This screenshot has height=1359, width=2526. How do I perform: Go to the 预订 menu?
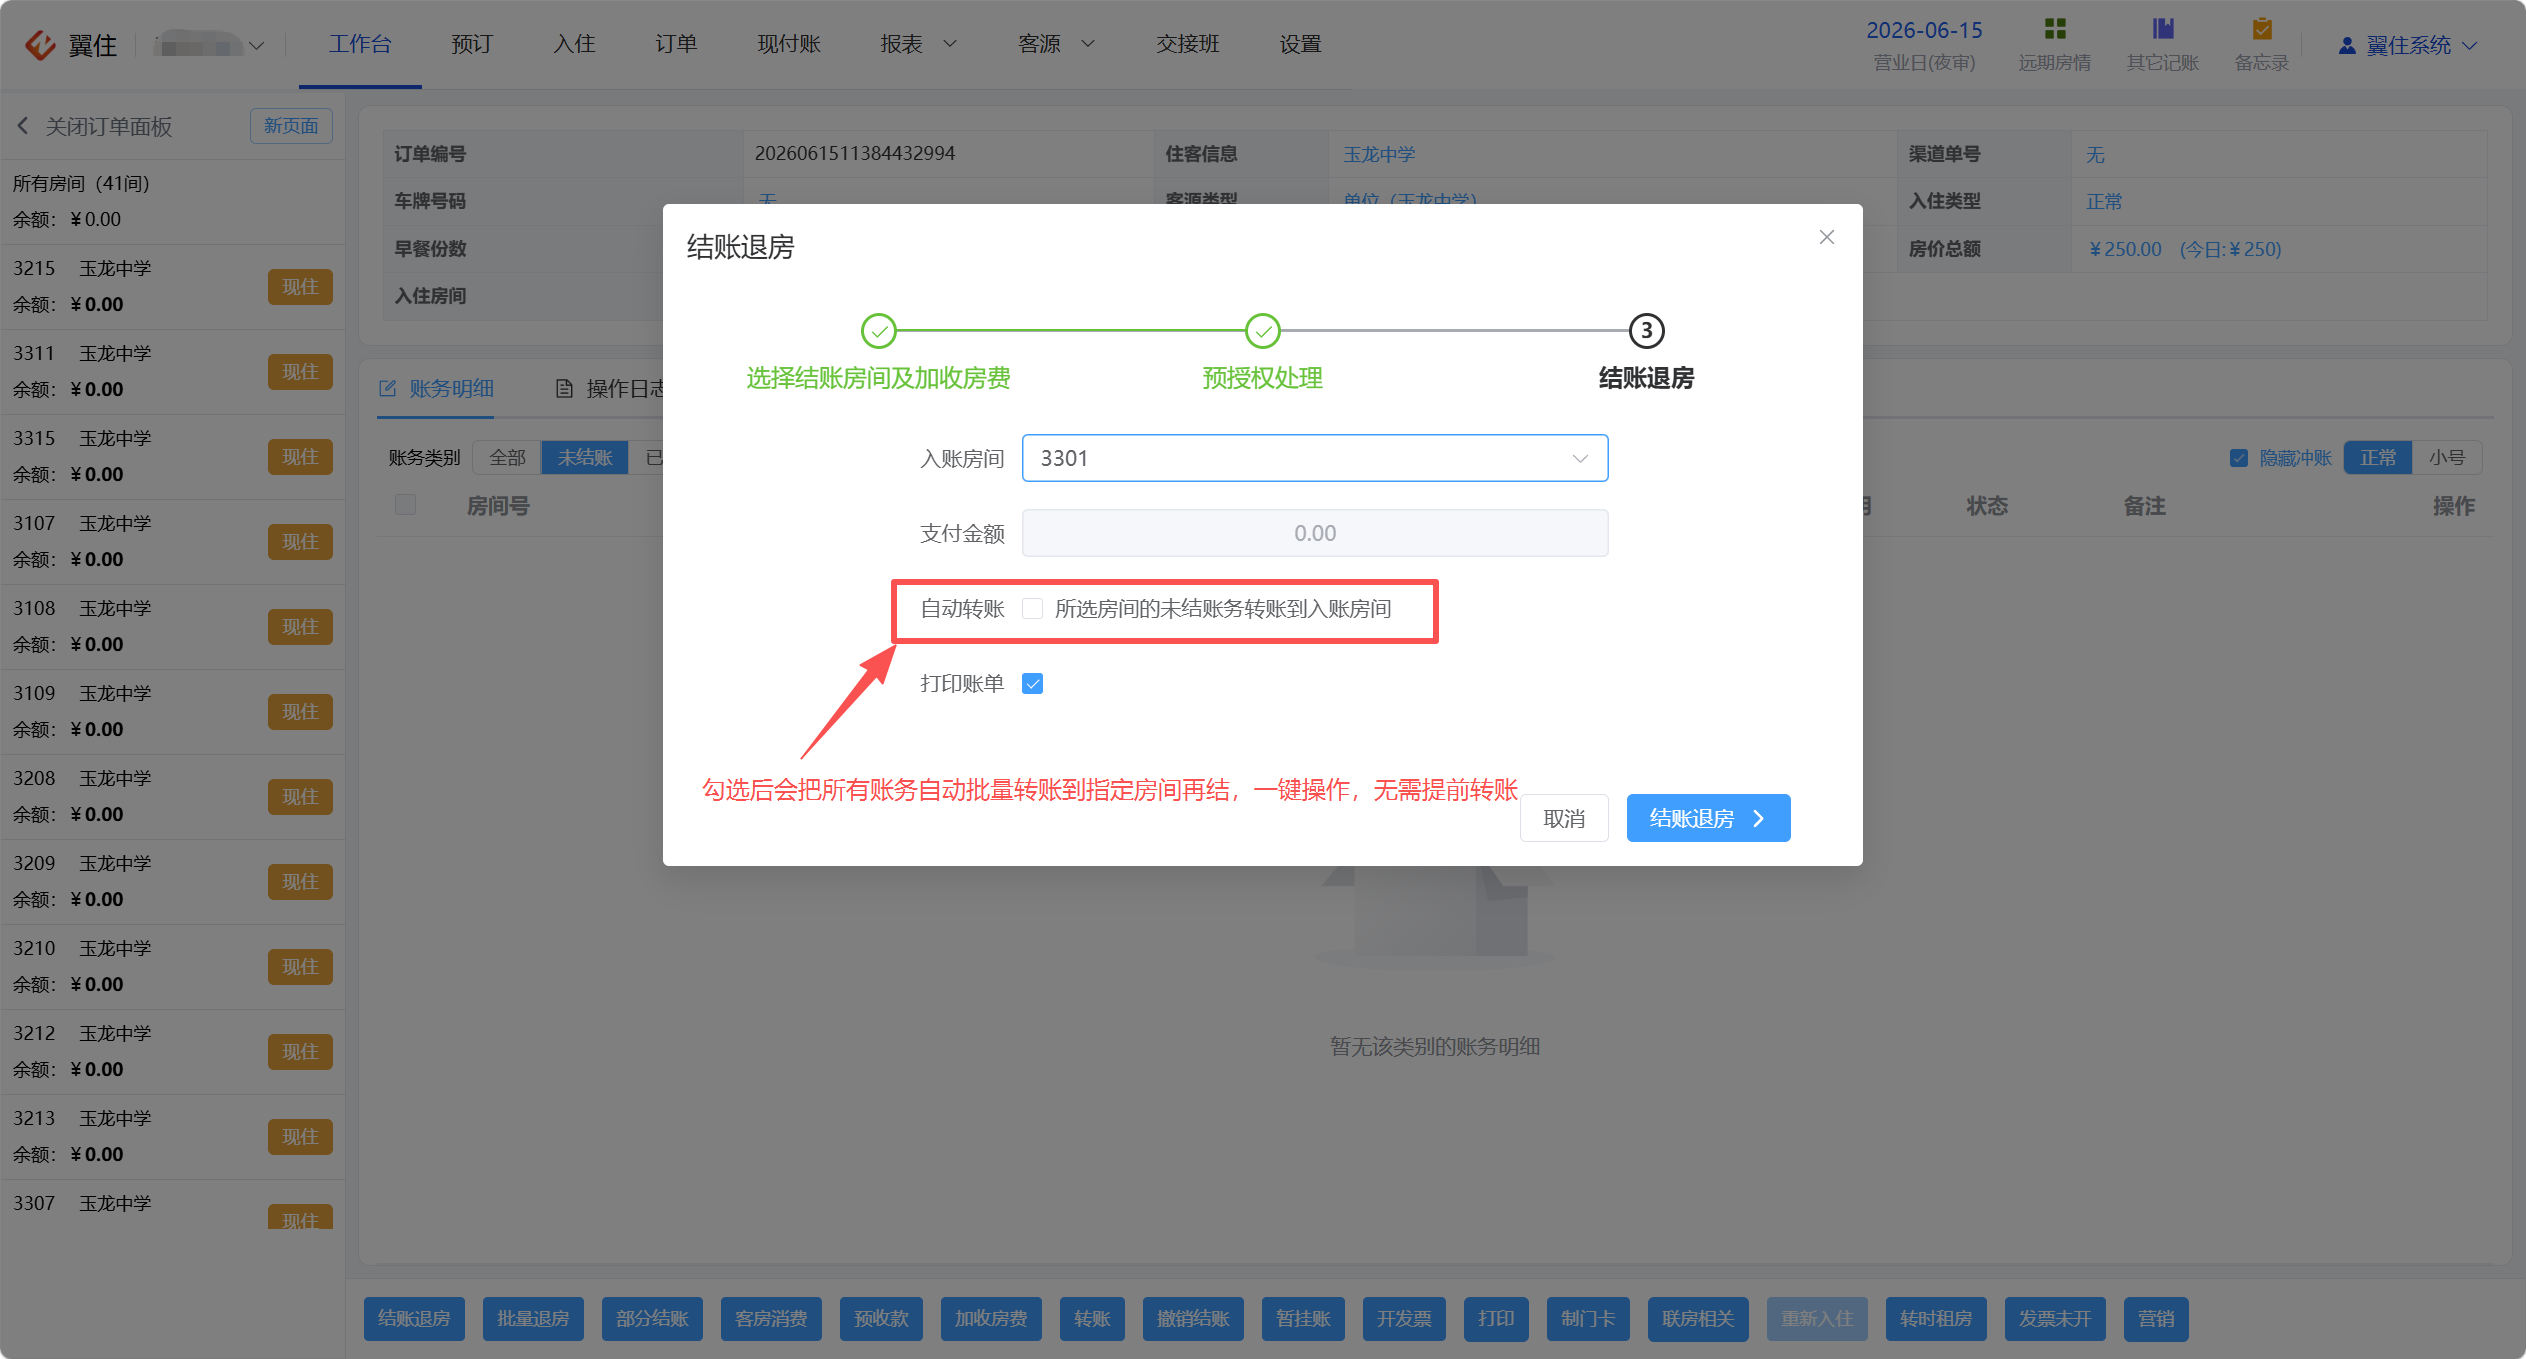coord(471,44)
